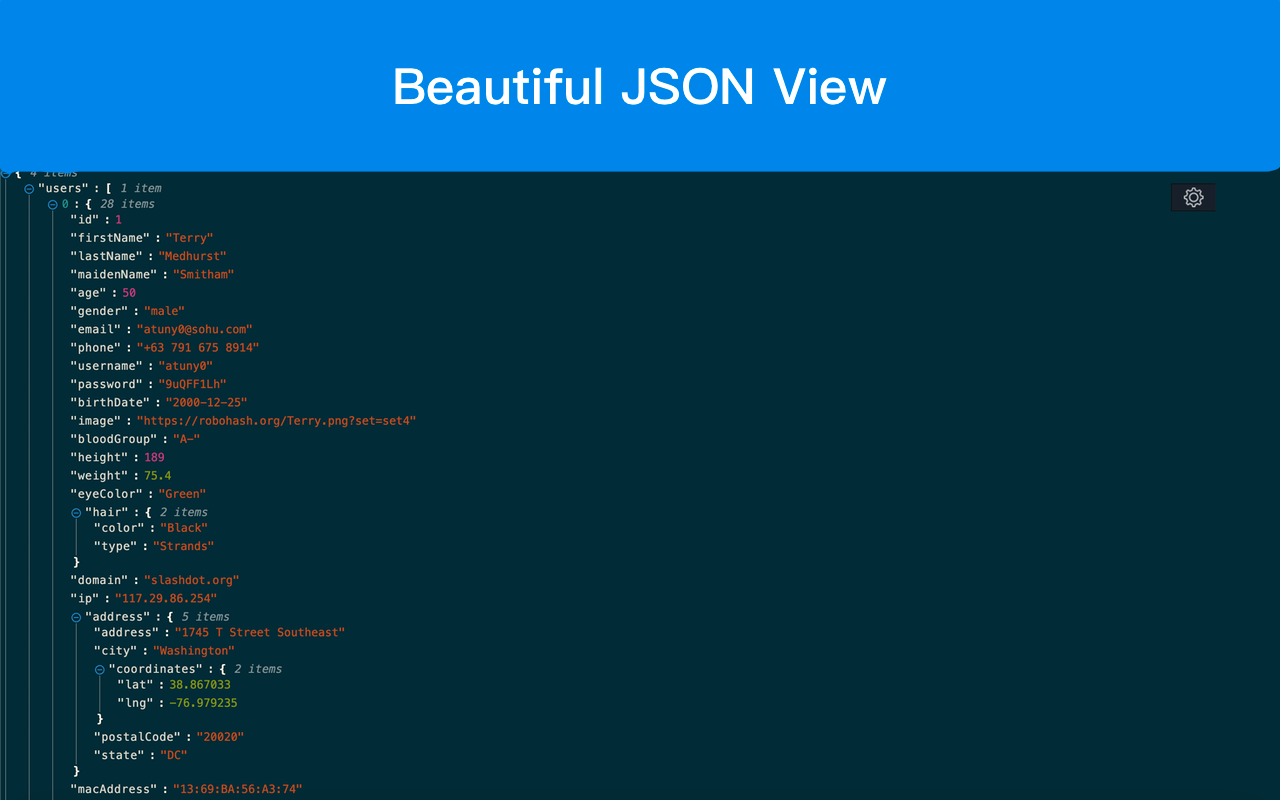Collapse the "hair" object
The height and width of the screenshot is (800, 1280).
coord(76,511)
